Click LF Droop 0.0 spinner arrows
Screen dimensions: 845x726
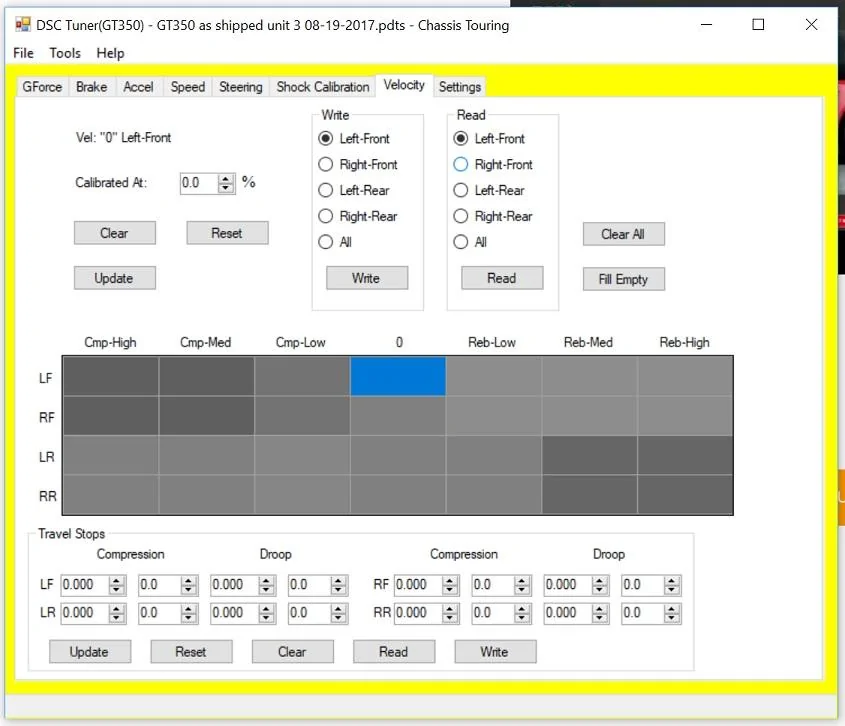click(x=338, y=585)
